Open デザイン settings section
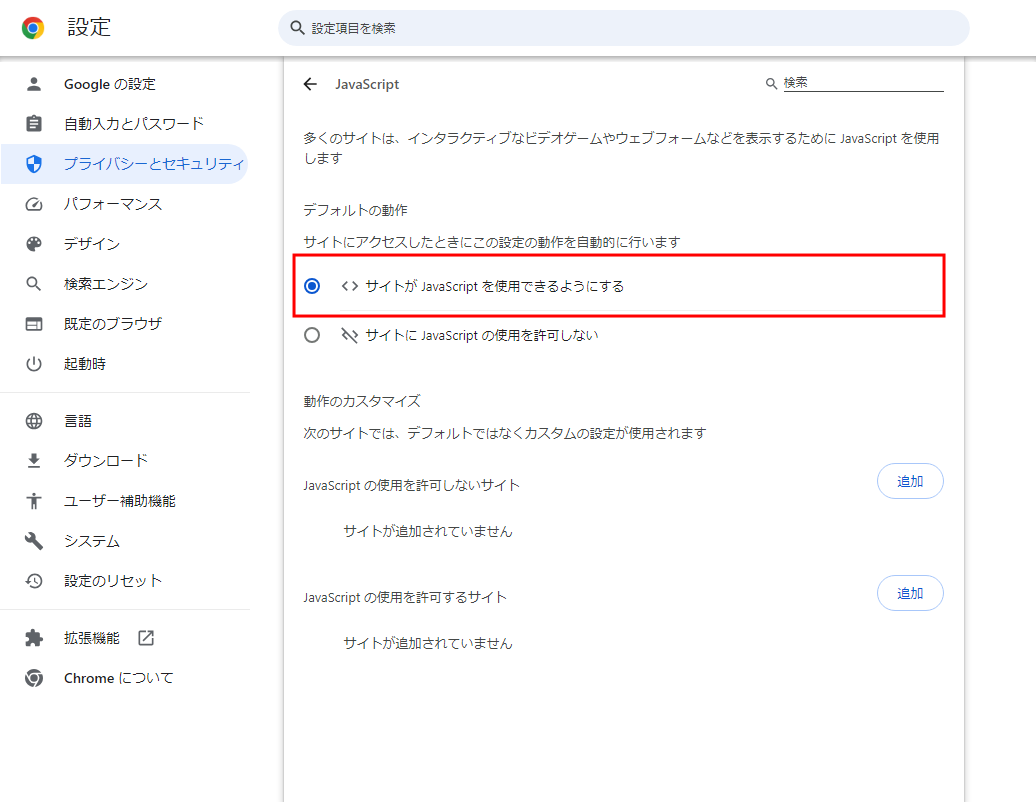The width and height of the screenshot is (1036, 802). pos(124,244)
